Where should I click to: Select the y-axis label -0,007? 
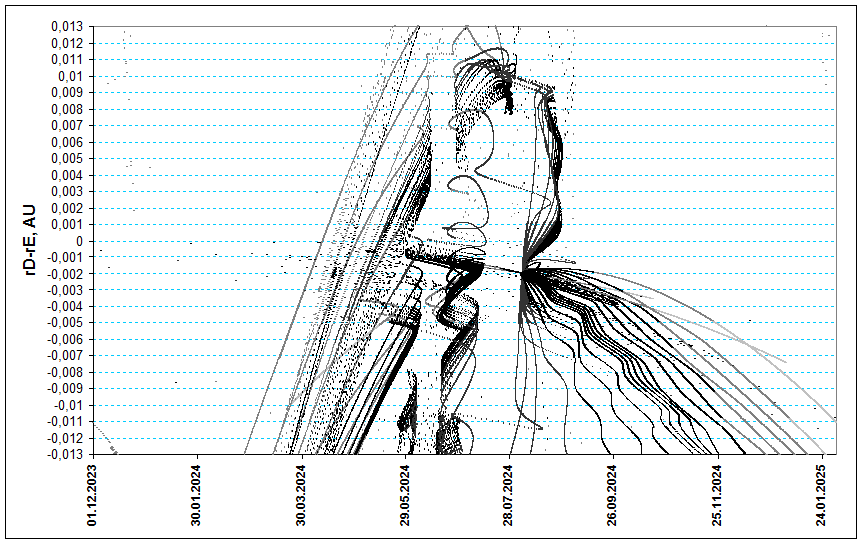(x=65, y=356)
